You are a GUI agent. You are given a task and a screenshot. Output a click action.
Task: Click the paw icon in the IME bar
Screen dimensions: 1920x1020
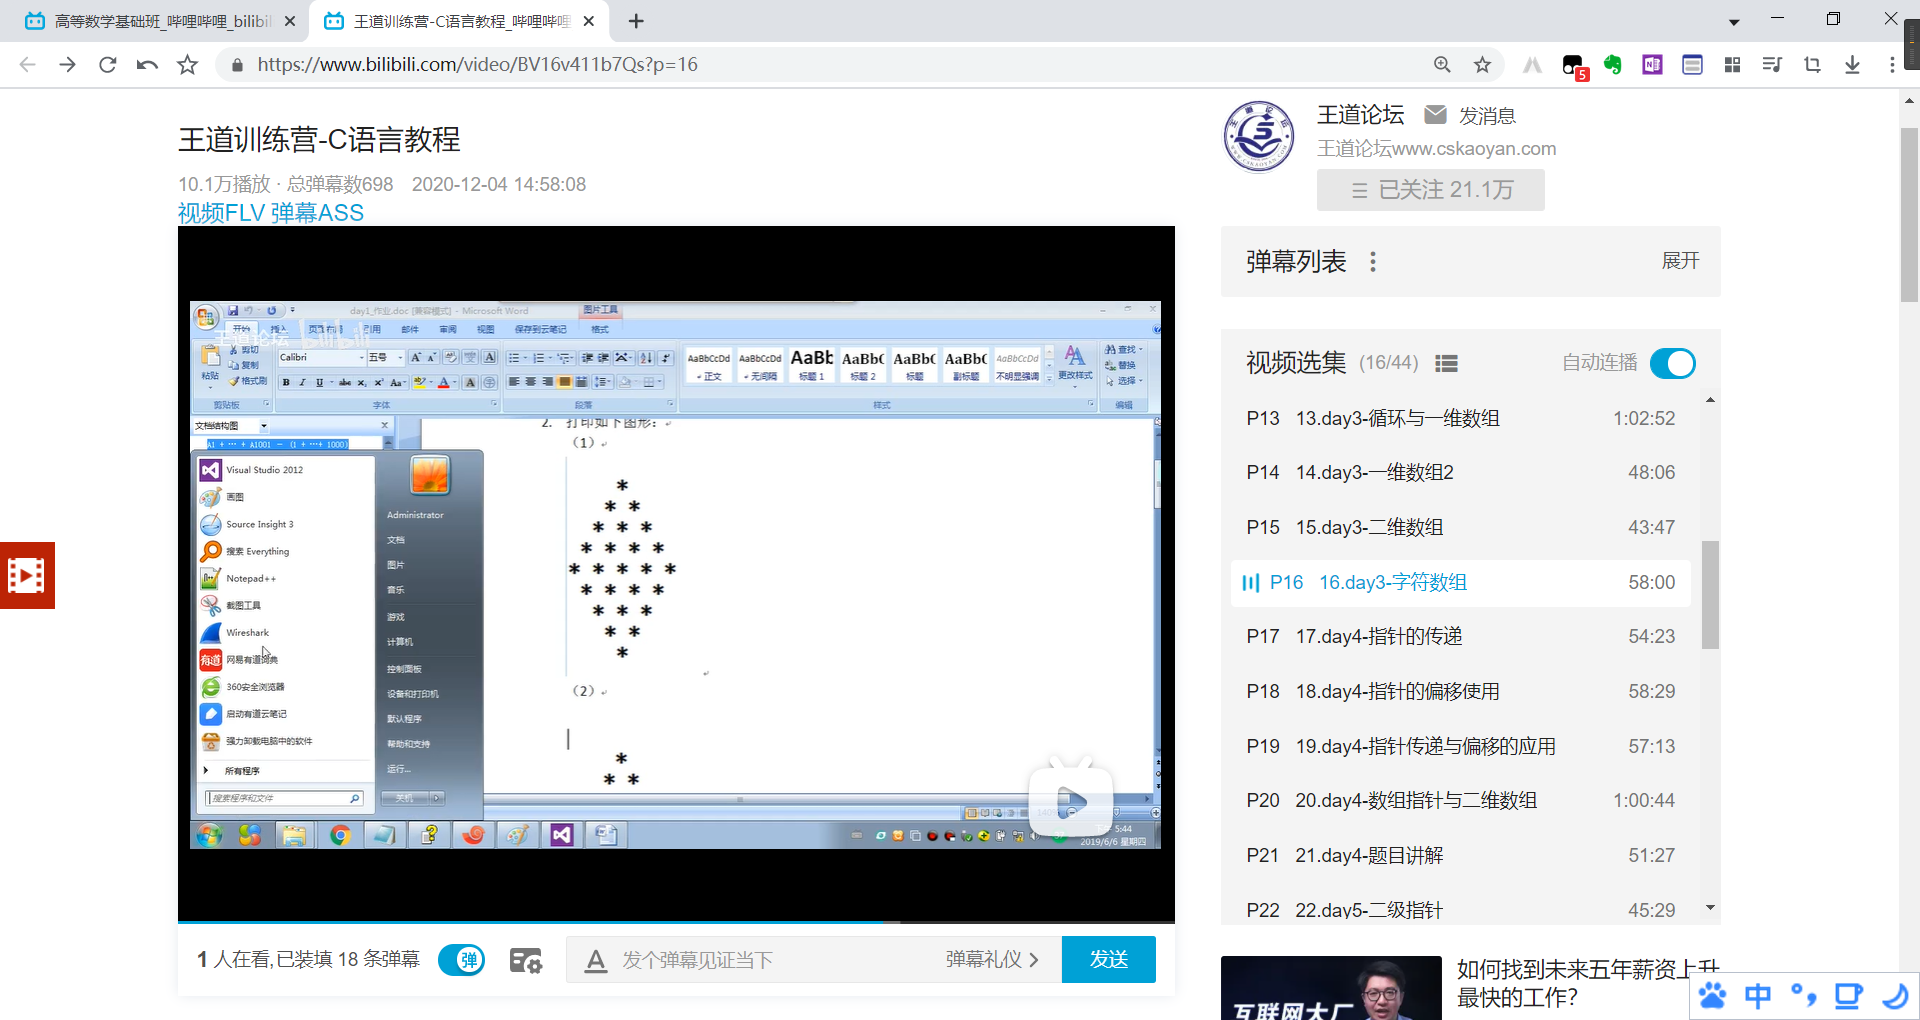pos(1712,996)
